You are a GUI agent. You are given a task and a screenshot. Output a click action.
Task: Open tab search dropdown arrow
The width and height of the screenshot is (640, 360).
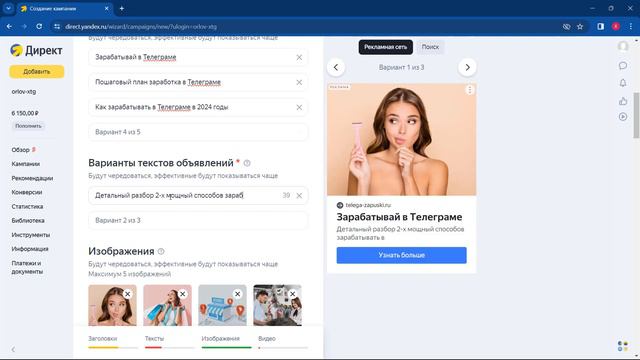pos(8,9)
